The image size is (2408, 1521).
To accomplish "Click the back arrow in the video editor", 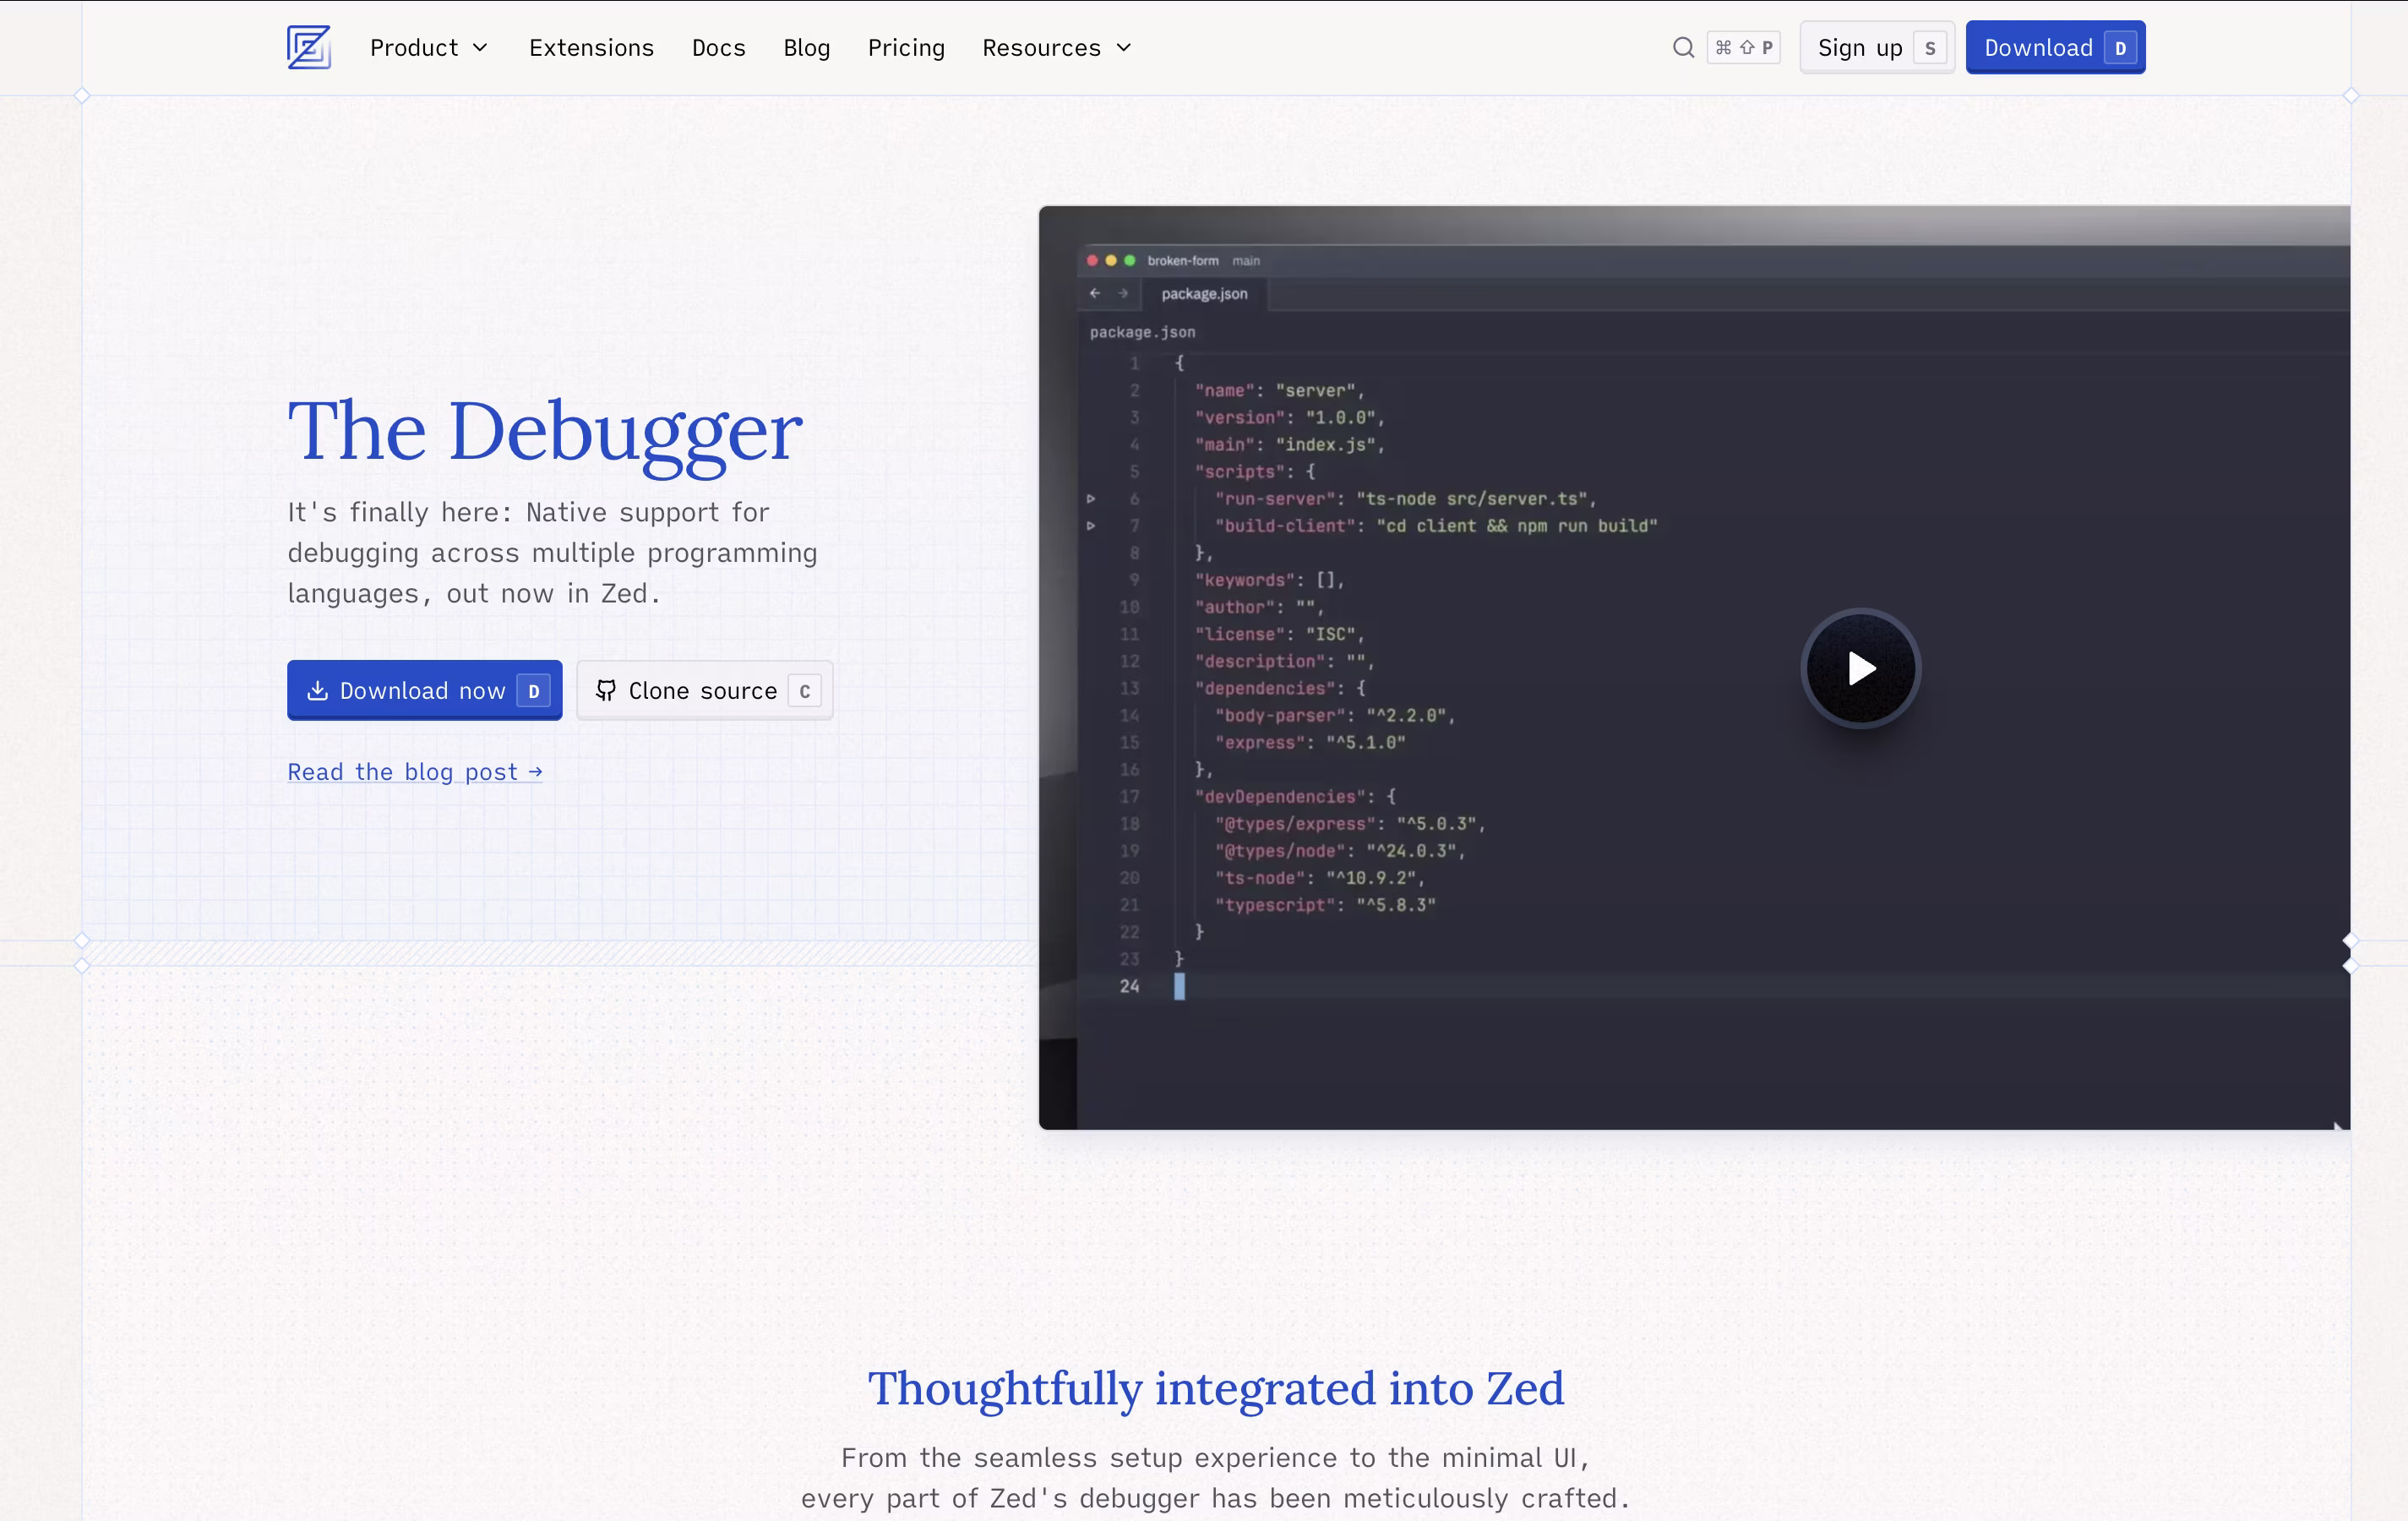I will point(1094,293).
